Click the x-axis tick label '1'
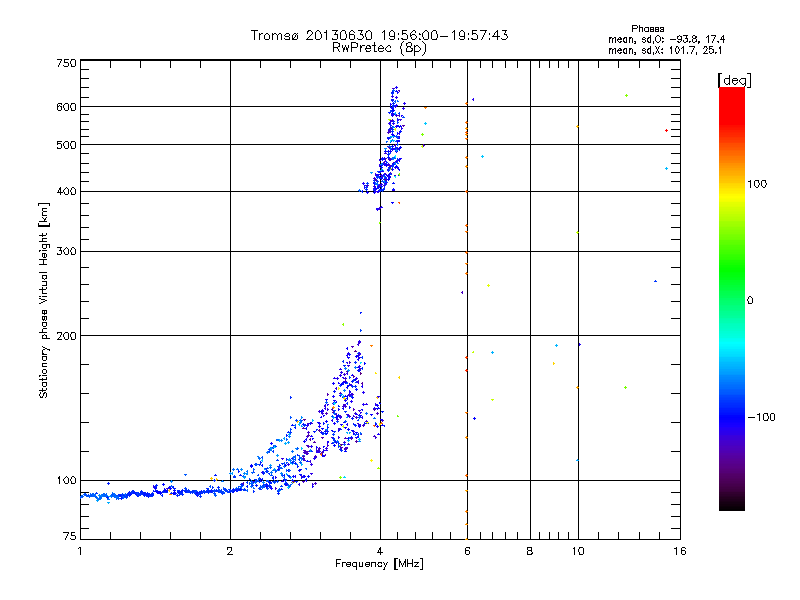800x600 pixels. 80,551
